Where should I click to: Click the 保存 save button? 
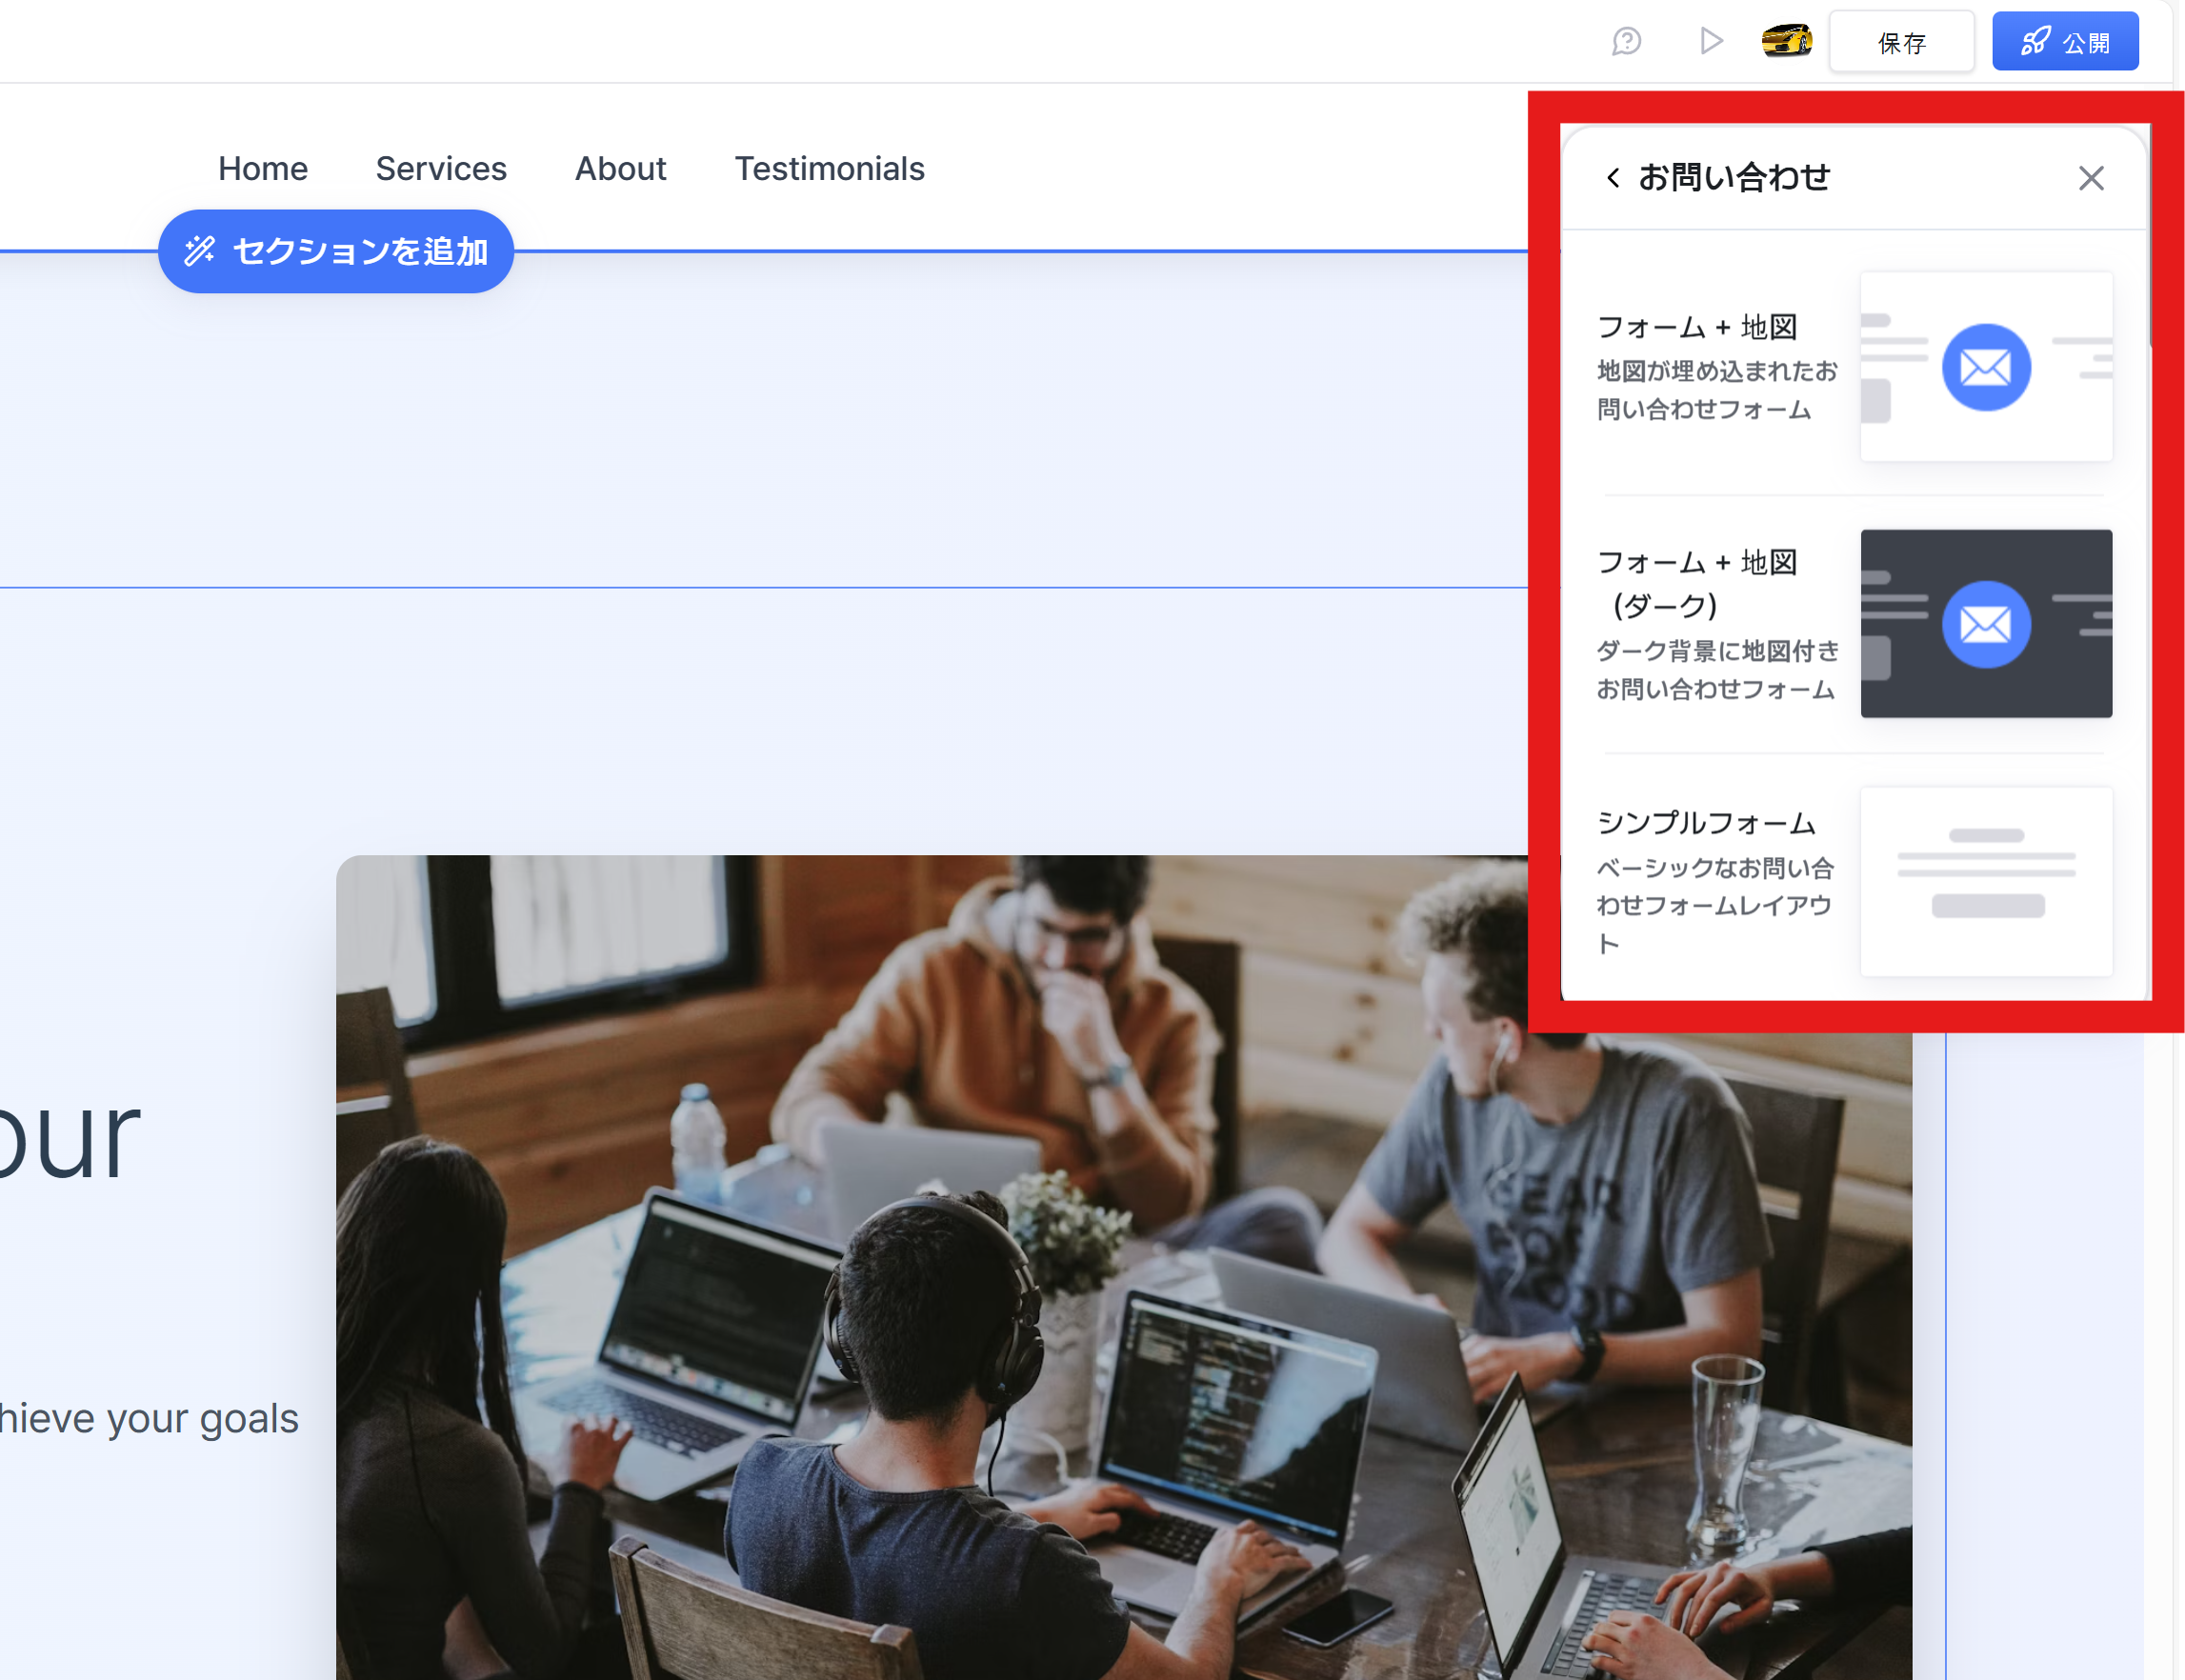pos(1901,42)
